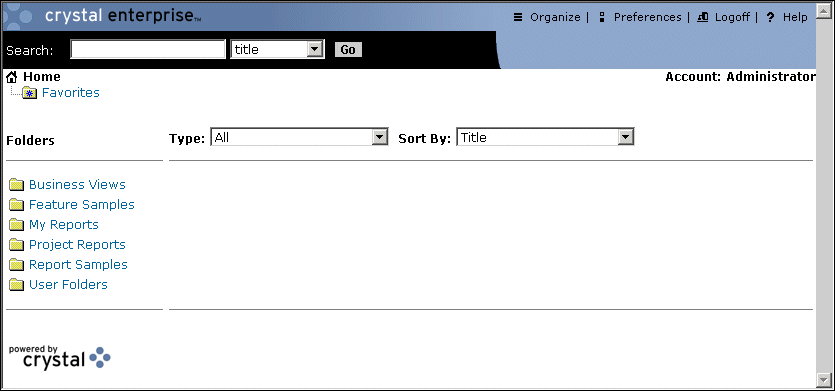This screenshot has height=391, width=835.
Task: Open the Organize menu
Action: [555, 18]
